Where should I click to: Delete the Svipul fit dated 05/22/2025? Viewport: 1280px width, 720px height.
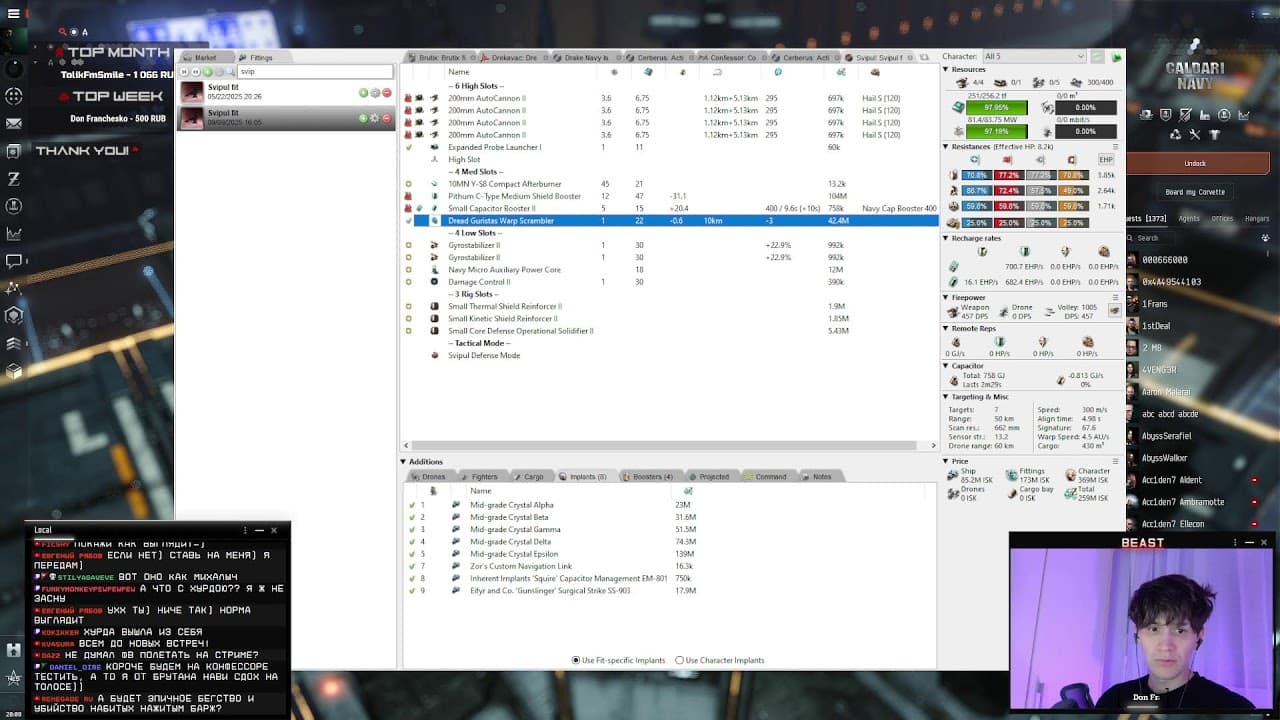(x=387, y=93)
